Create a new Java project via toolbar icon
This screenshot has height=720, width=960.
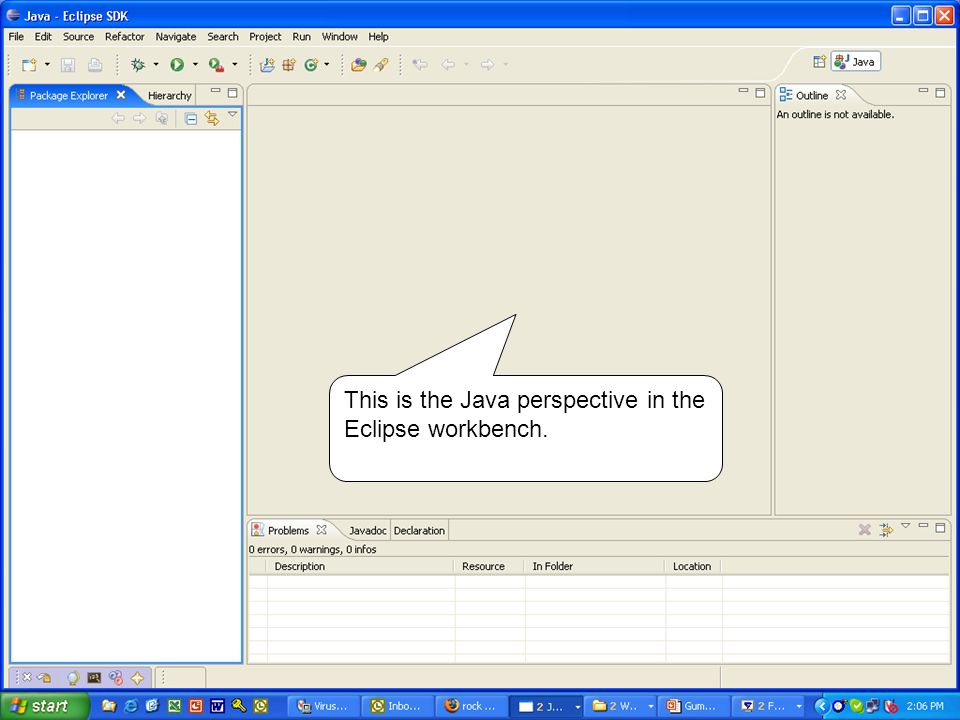[x=267, y=64]
